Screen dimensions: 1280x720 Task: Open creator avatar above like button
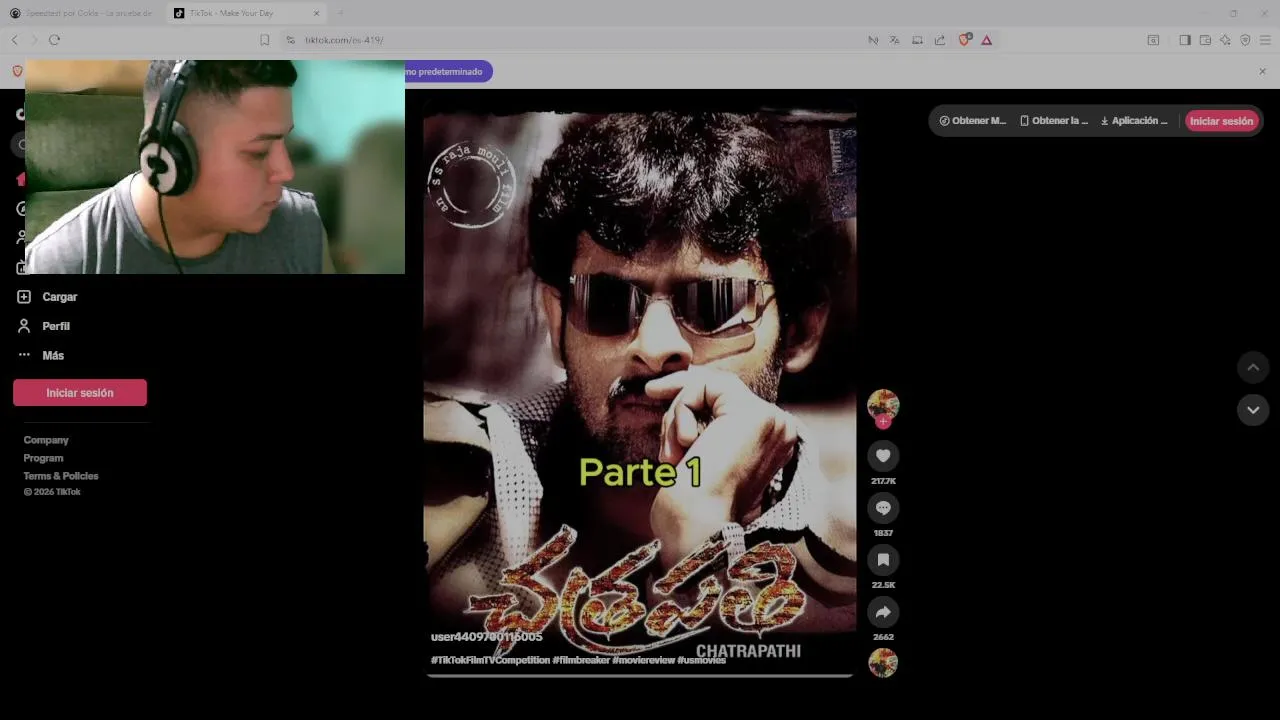click(883, 404)
